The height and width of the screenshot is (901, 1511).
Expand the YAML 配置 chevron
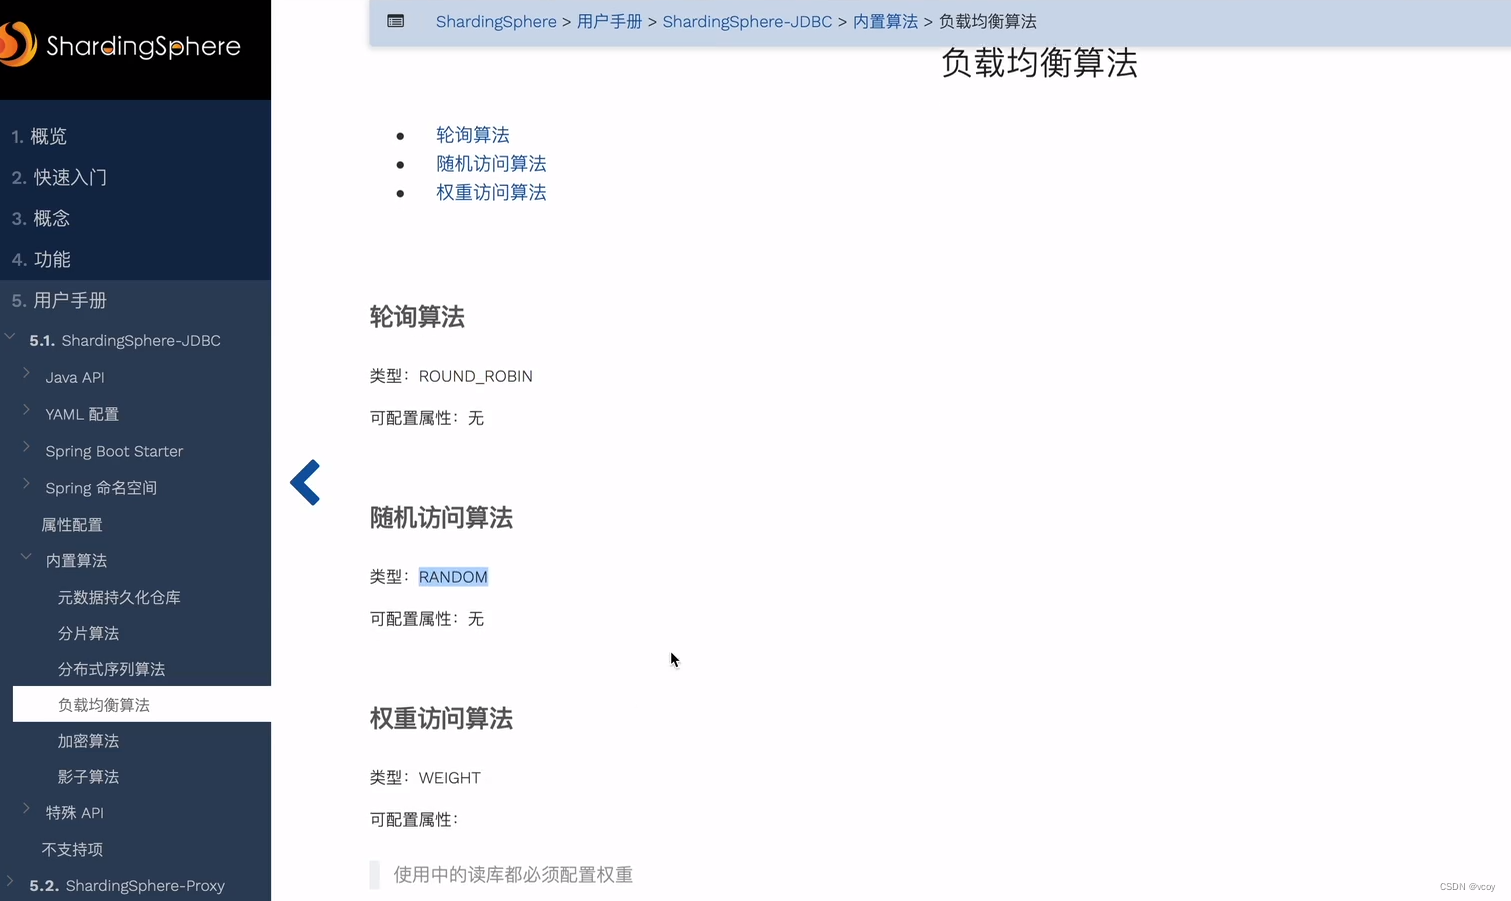(x=26, y=410)
